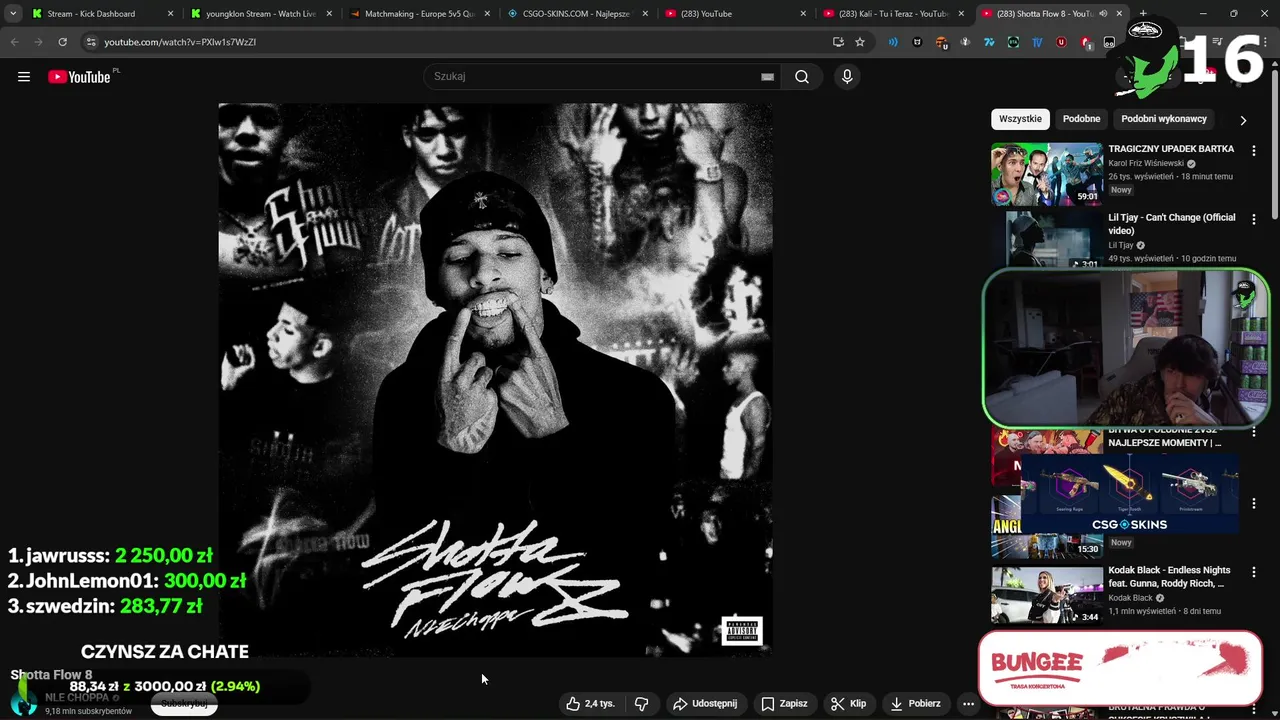Select the Podobni wykonawcy filter chip
Viewport: 1280px width, 720px height.
pyautogui.click(x=1164, y=119)
